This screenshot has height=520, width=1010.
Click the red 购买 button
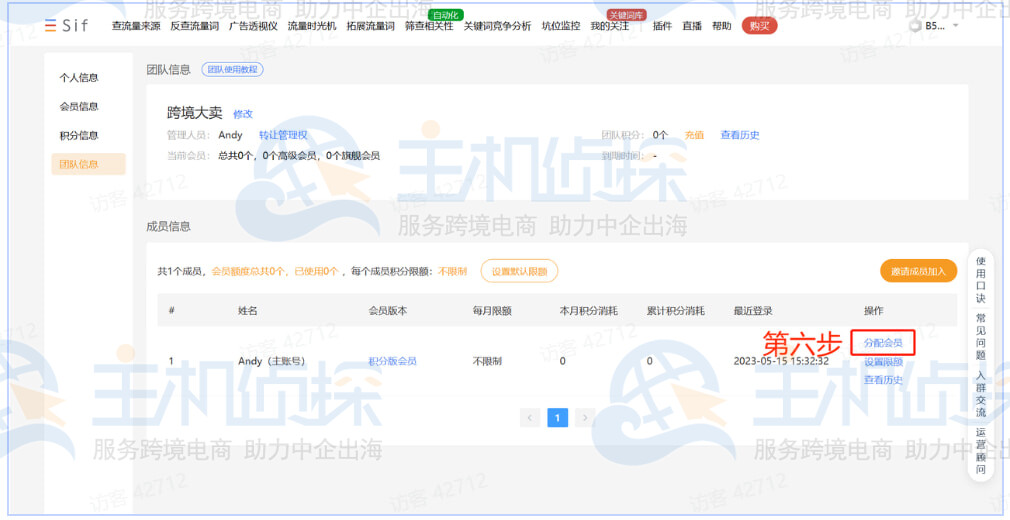[x=759, y=26]
